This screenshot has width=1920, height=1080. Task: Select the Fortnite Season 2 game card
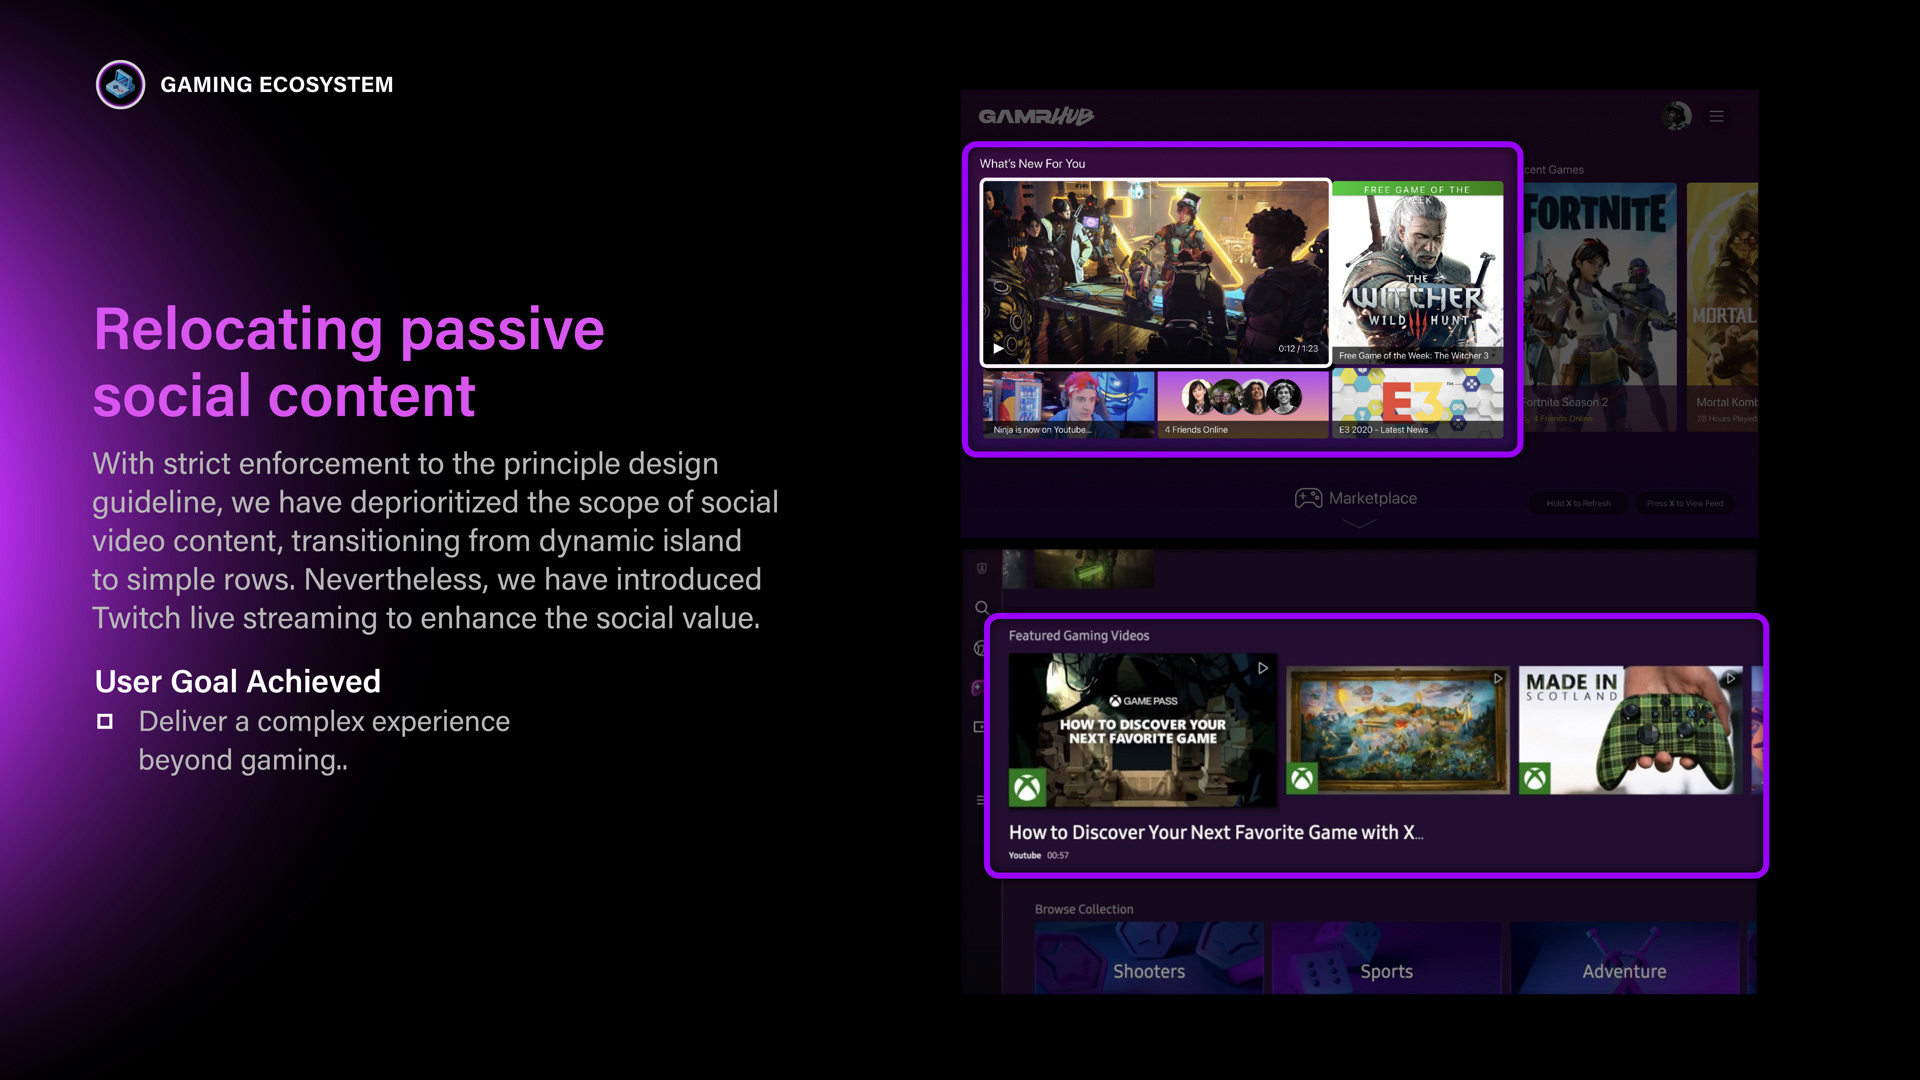(1600, 307)
